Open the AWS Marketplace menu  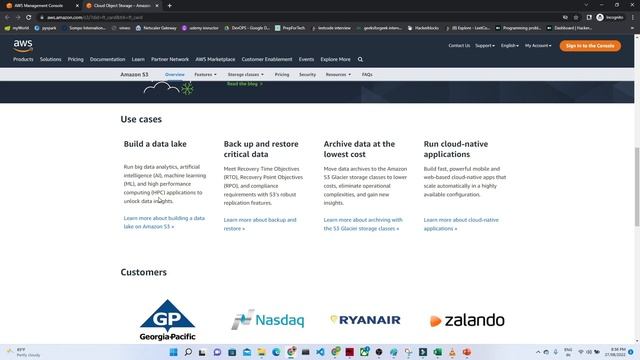(x=215, y=60)
